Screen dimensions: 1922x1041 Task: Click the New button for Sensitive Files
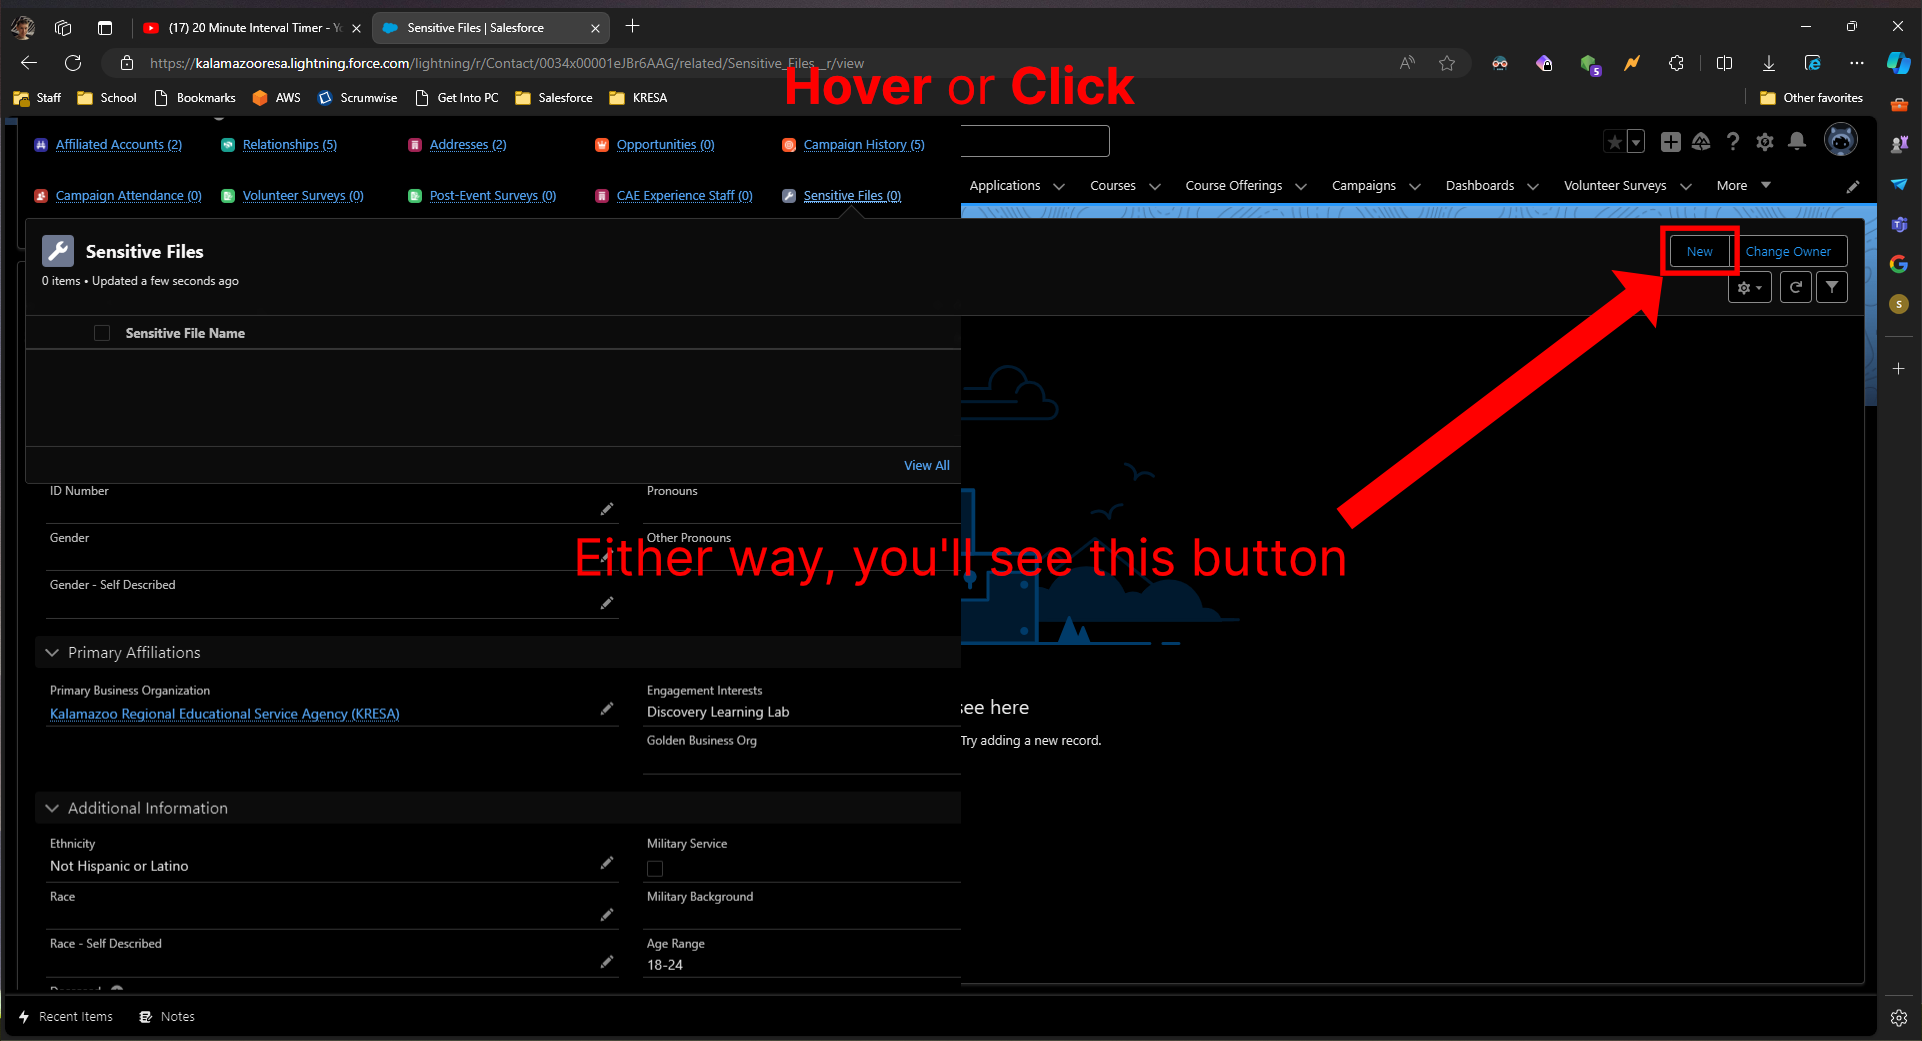tap(1699, 251)
